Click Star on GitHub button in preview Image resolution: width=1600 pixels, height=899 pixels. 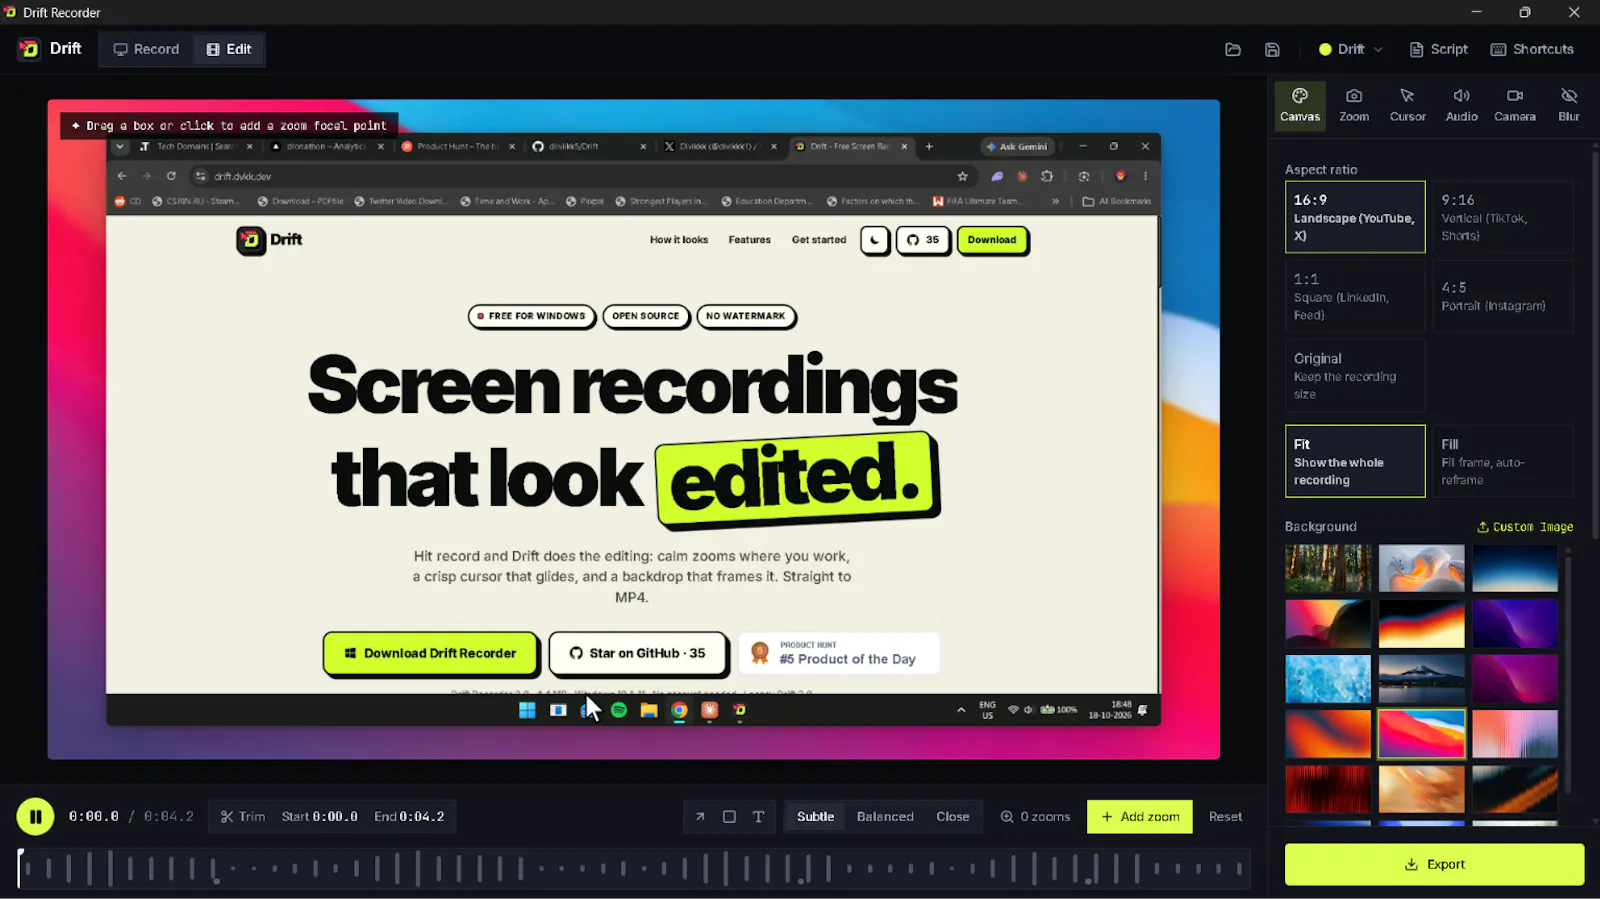click(637, 653)
